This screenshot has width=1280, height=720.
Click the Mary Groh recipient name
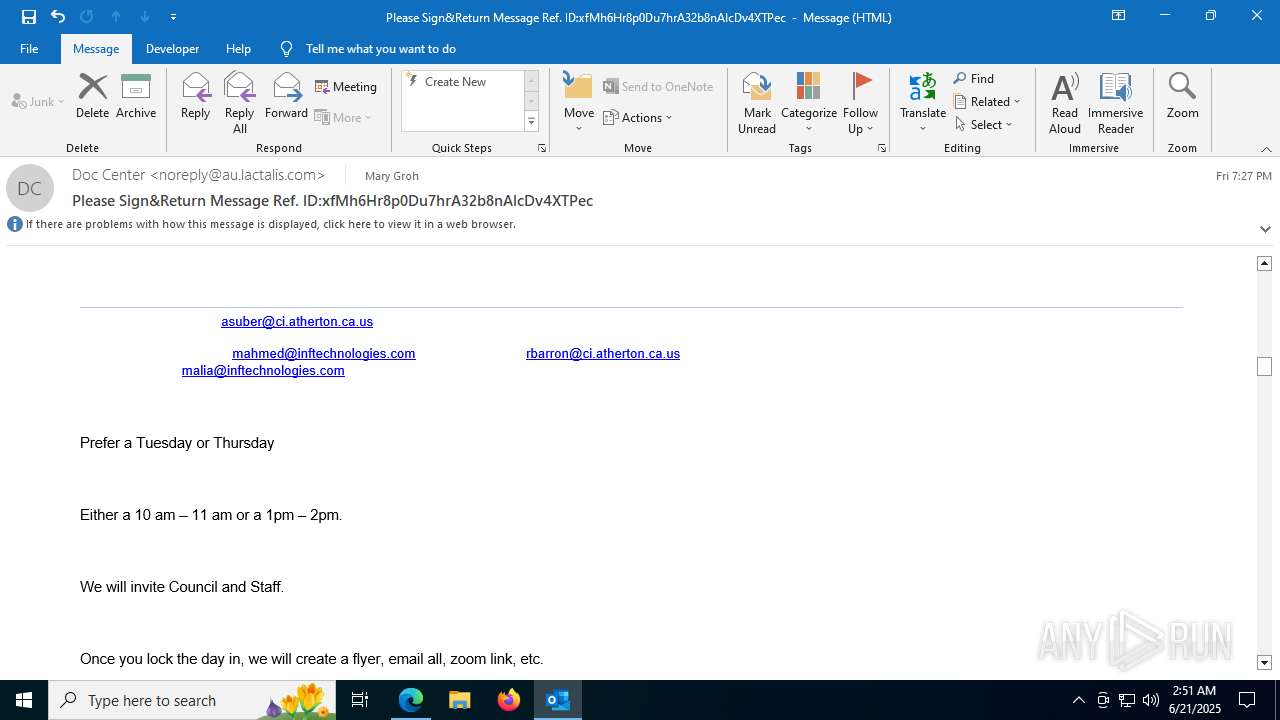pos(392,176)
